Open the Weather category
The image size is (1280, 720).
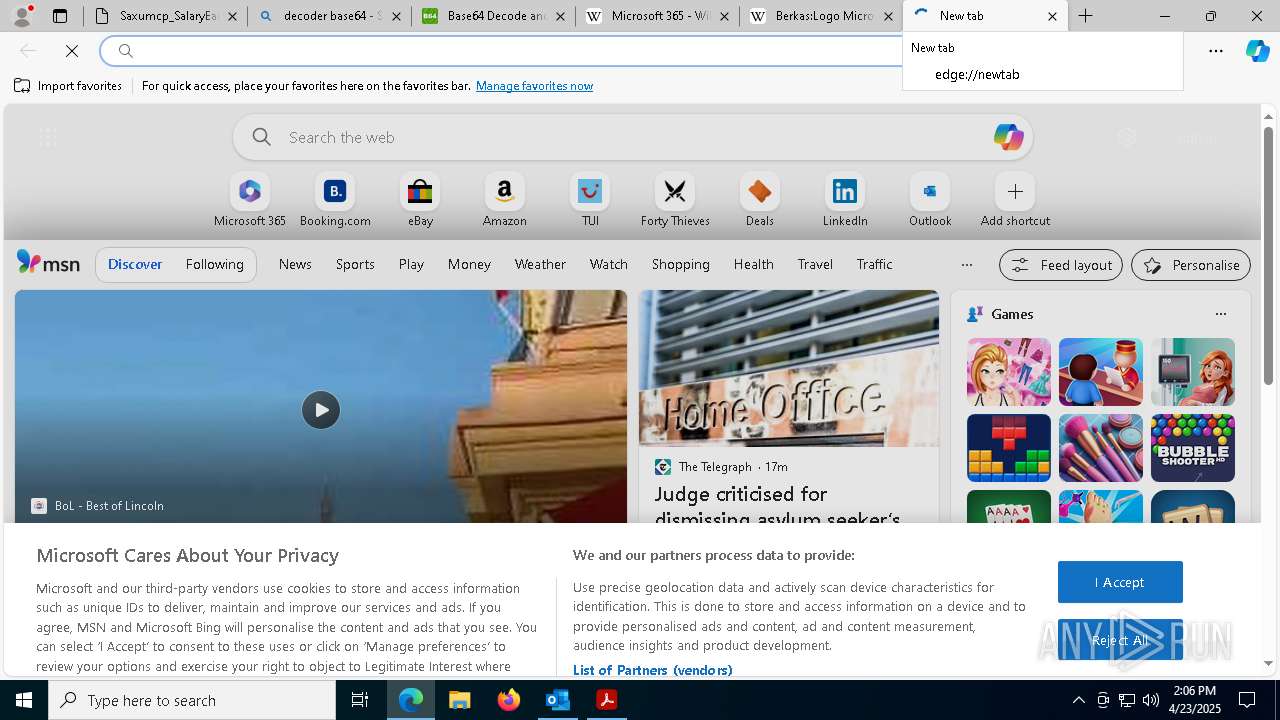pos(540,264)
